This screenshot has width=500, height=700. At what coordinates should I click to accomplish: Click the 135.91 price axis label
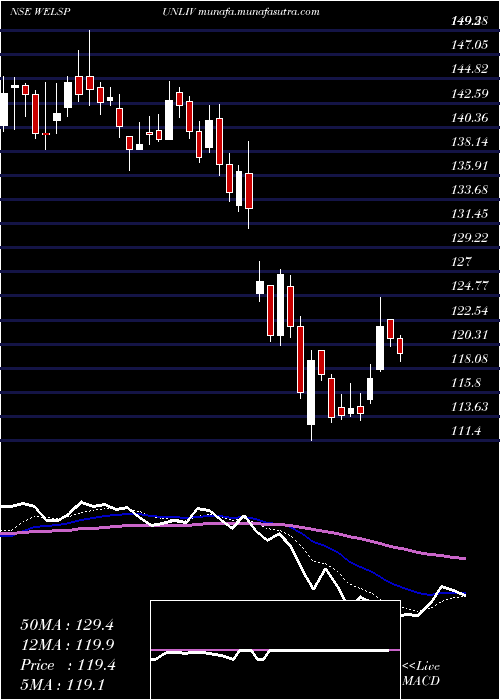pos(468,167)
